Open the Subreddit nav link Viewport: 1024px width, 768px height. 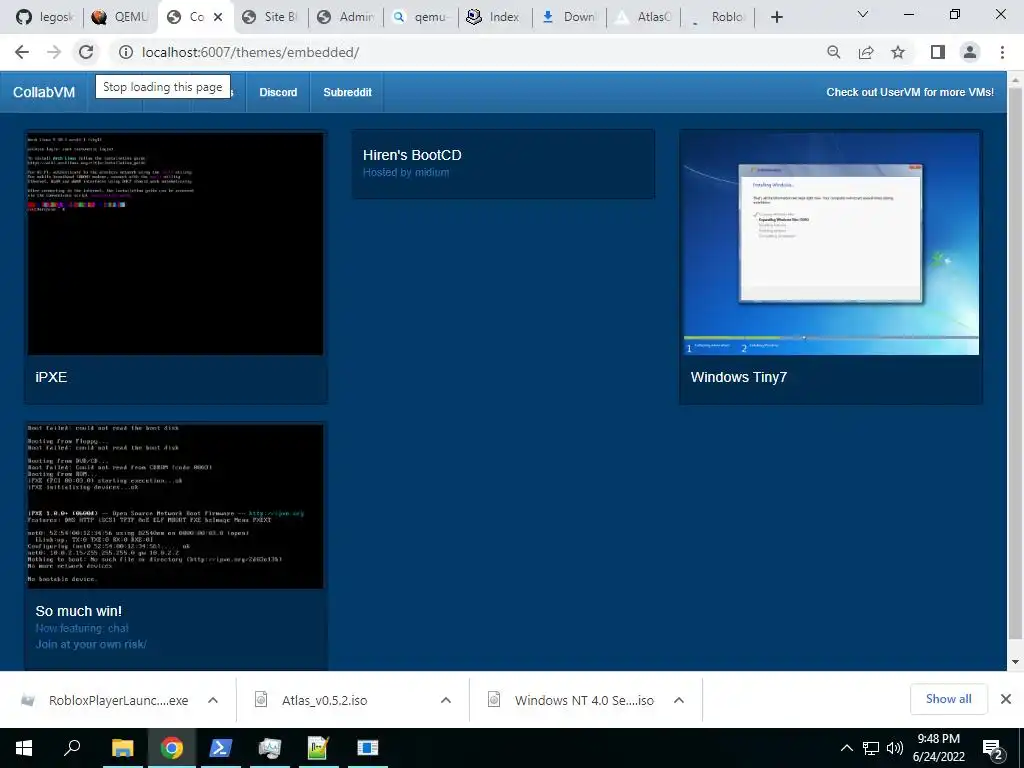pos(347,92)
